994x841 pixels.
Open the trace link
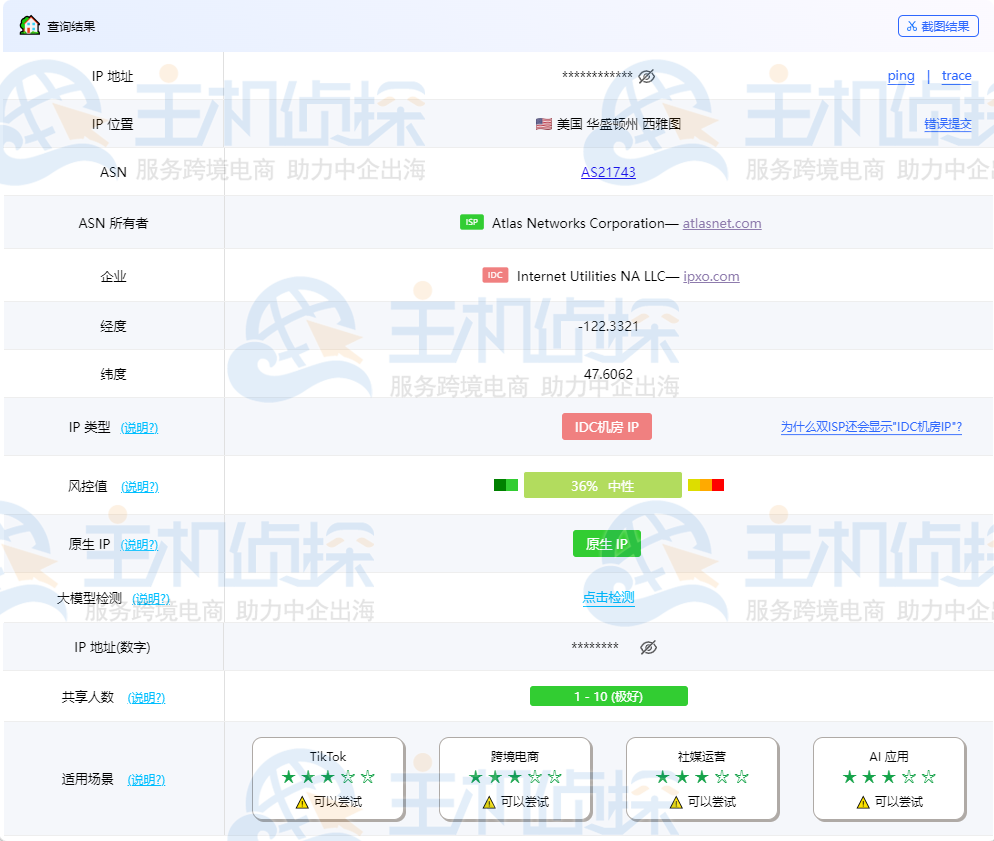click(x=956, y=76)
